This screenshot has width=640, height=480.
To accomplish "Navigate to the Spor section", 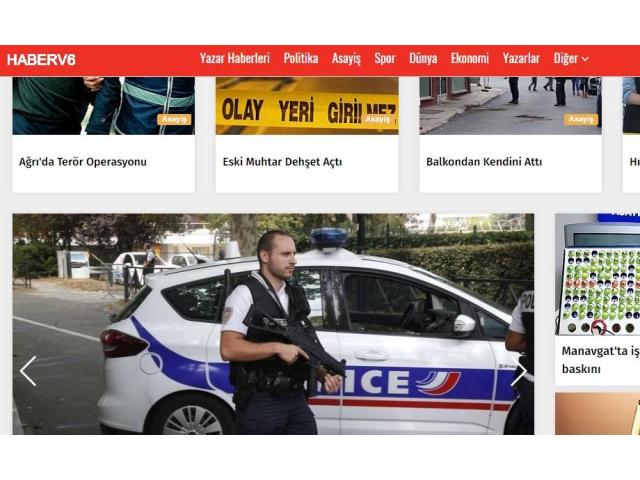I will [385, 59].
